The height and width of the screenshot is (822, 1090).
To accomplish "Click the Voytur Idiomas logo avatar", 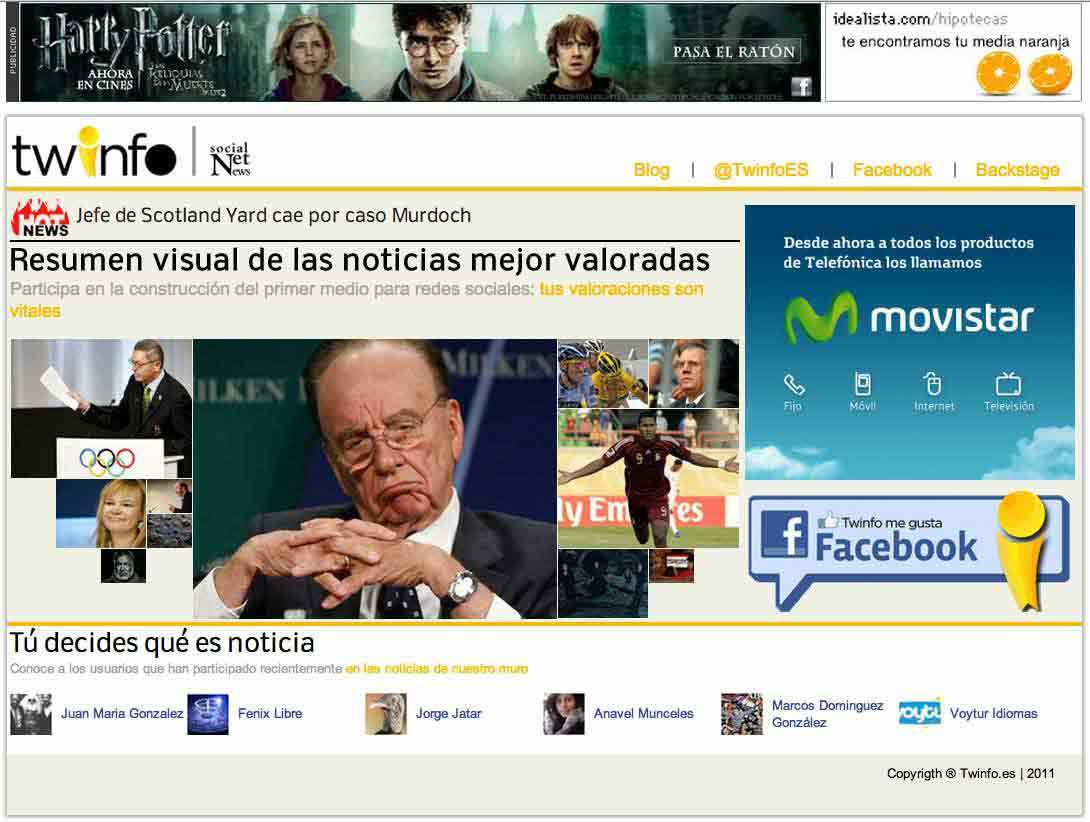I will pyautogui.click(x=920, y=712).
